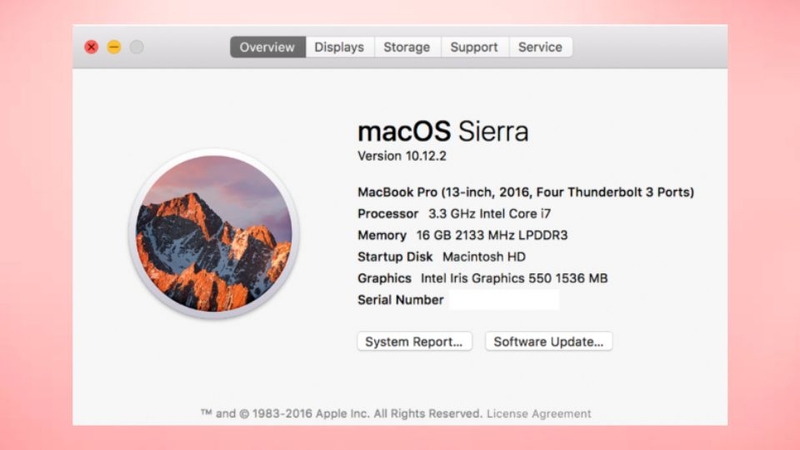Open the License Agreement link
The height and width of the screenshot is (450, 800).
[539, 414]
